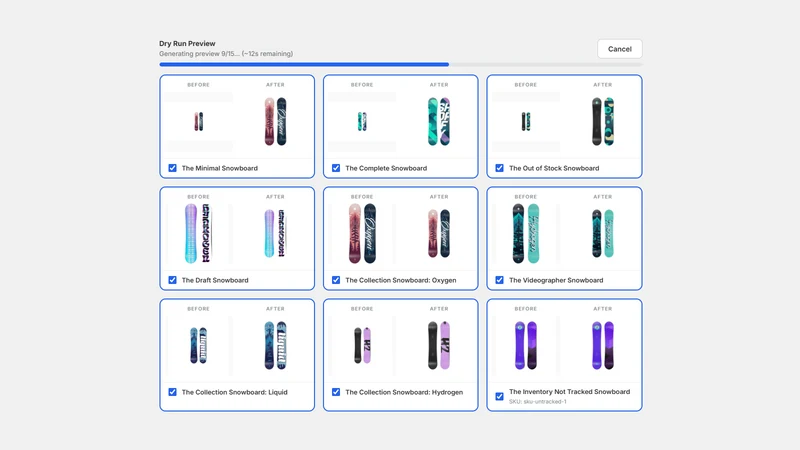Screen dimensions: 800x450
Task: Click The Draft Snowboard title
Action: pos(215,280)
